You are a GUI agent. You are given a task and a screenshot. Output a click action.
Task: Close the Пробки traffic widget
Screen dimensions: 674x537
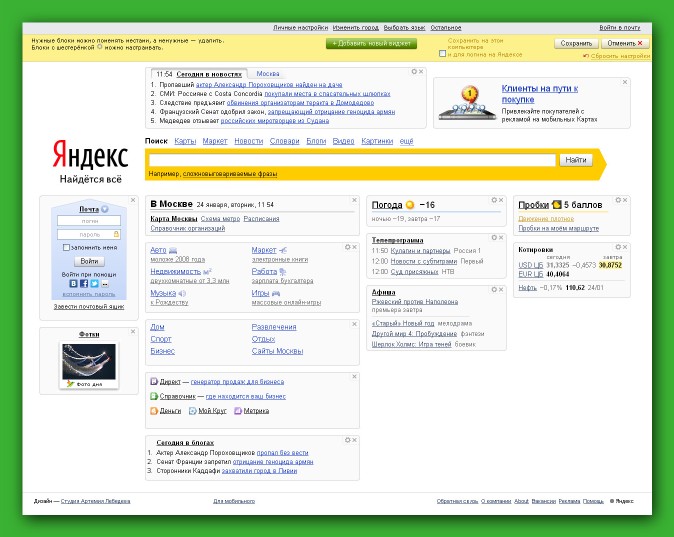tap(625, 200)
